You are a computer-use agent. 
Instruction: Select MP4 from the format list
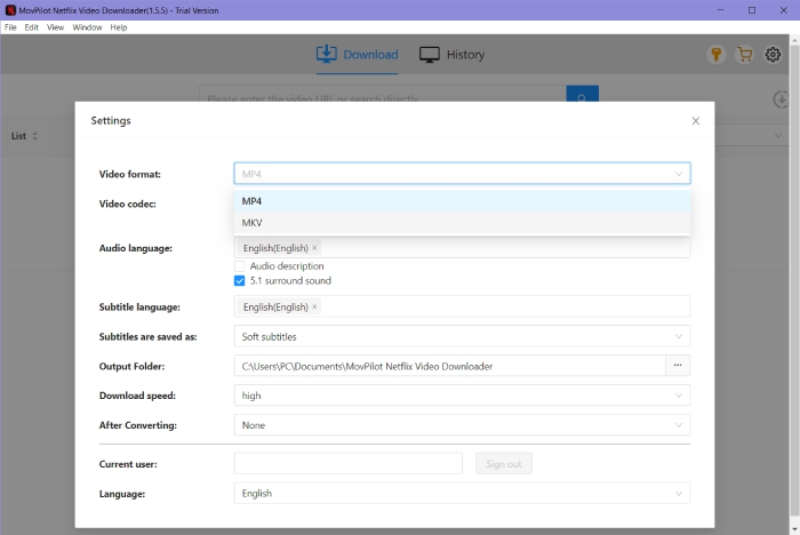[462, 201]
